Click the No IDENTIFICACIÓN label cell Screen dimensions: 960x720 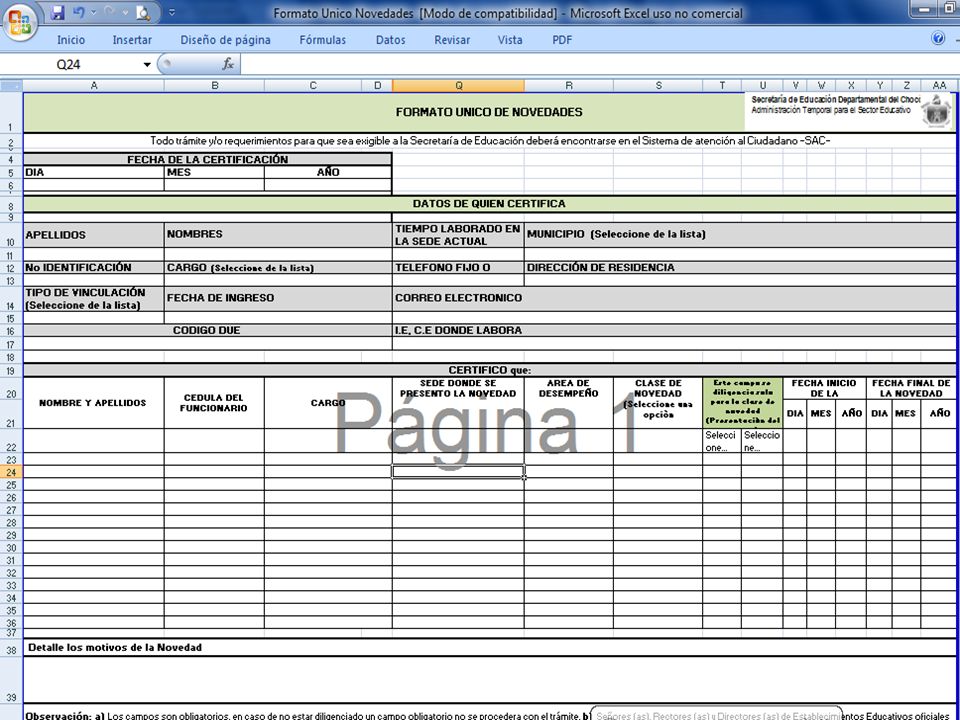click(x=94, y=268)
